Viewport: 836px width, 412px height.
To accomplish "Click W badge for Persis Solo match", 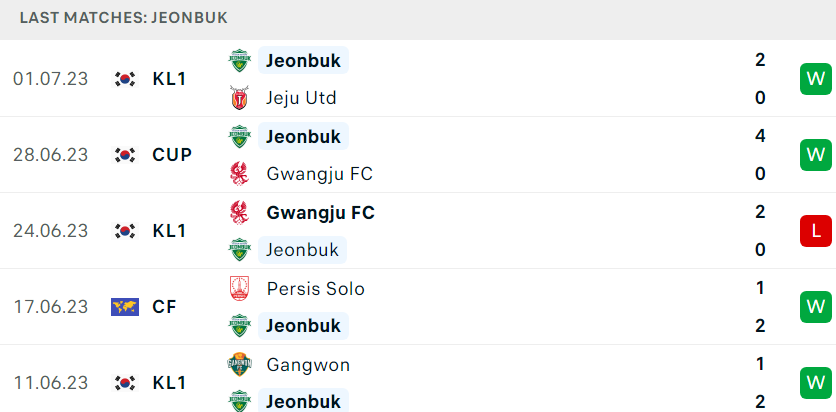I will [x=816, y=307].
